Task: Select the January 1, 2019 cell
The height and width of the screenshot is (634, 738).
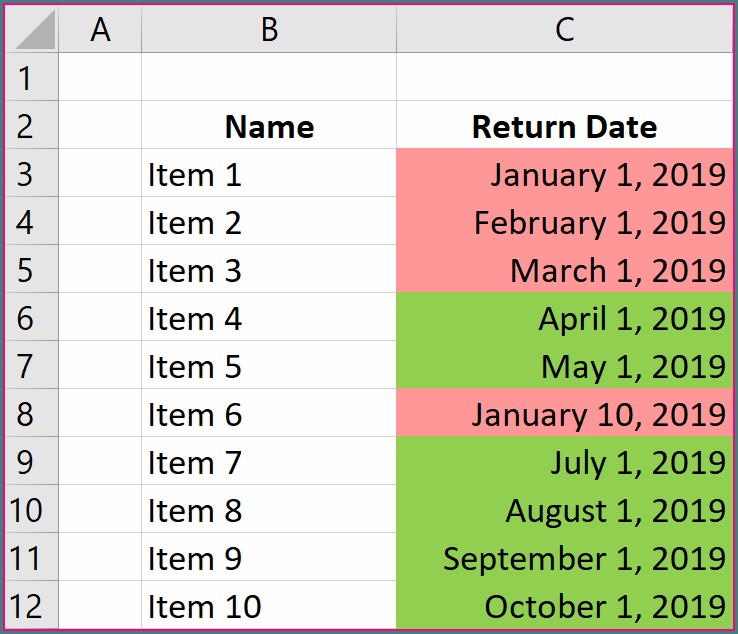Action: pyautogui.click(x=564, y=175)
